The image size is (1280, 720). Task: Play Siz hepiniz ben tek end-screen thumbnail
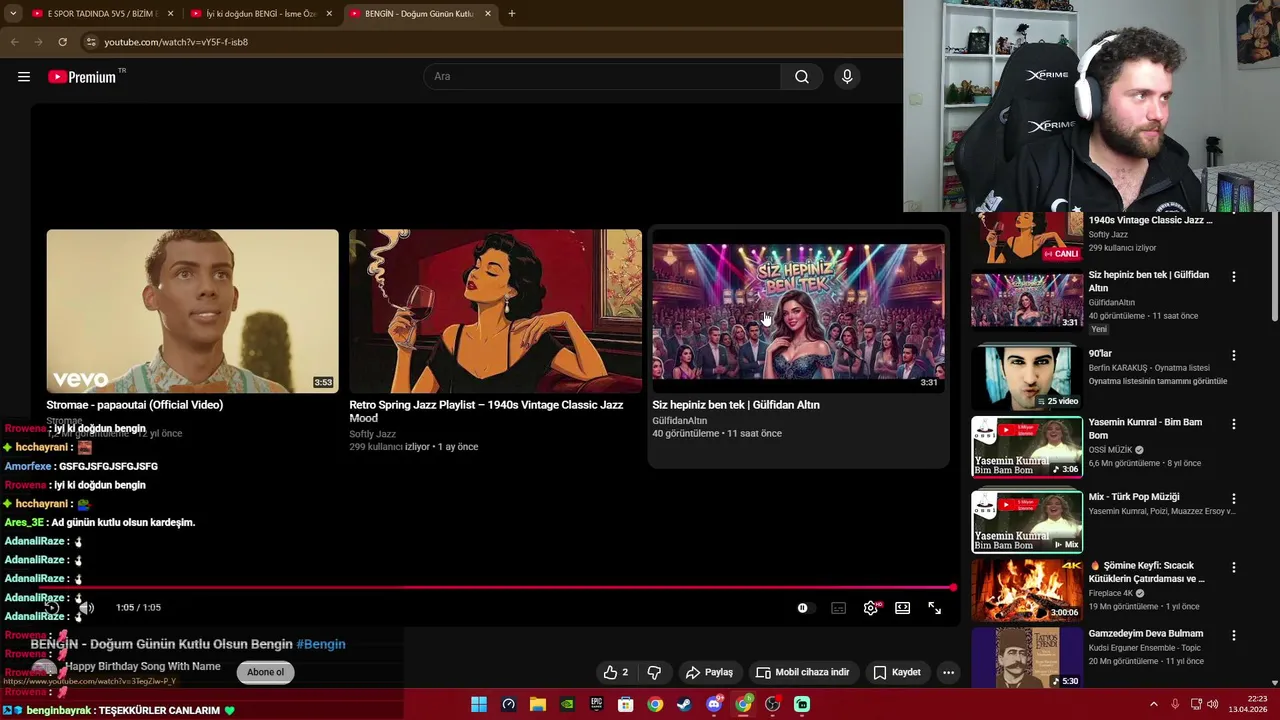pyautogui.click(x=798, y=311)
